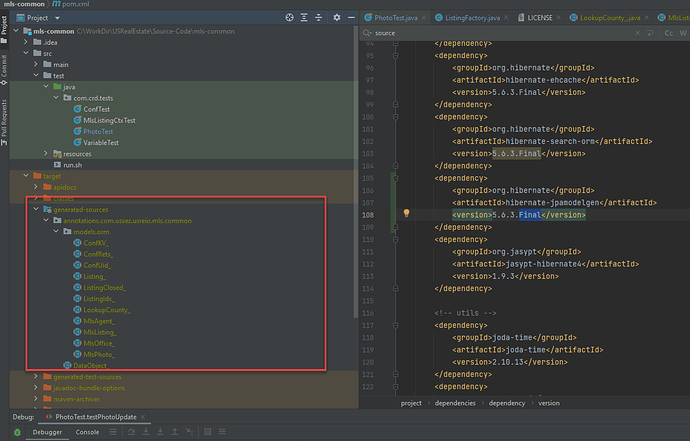Image resolution: width=690 pixels, height=441 pixels.
Task: Click the Step Out debug icon
Action: (x=175, y=432)
